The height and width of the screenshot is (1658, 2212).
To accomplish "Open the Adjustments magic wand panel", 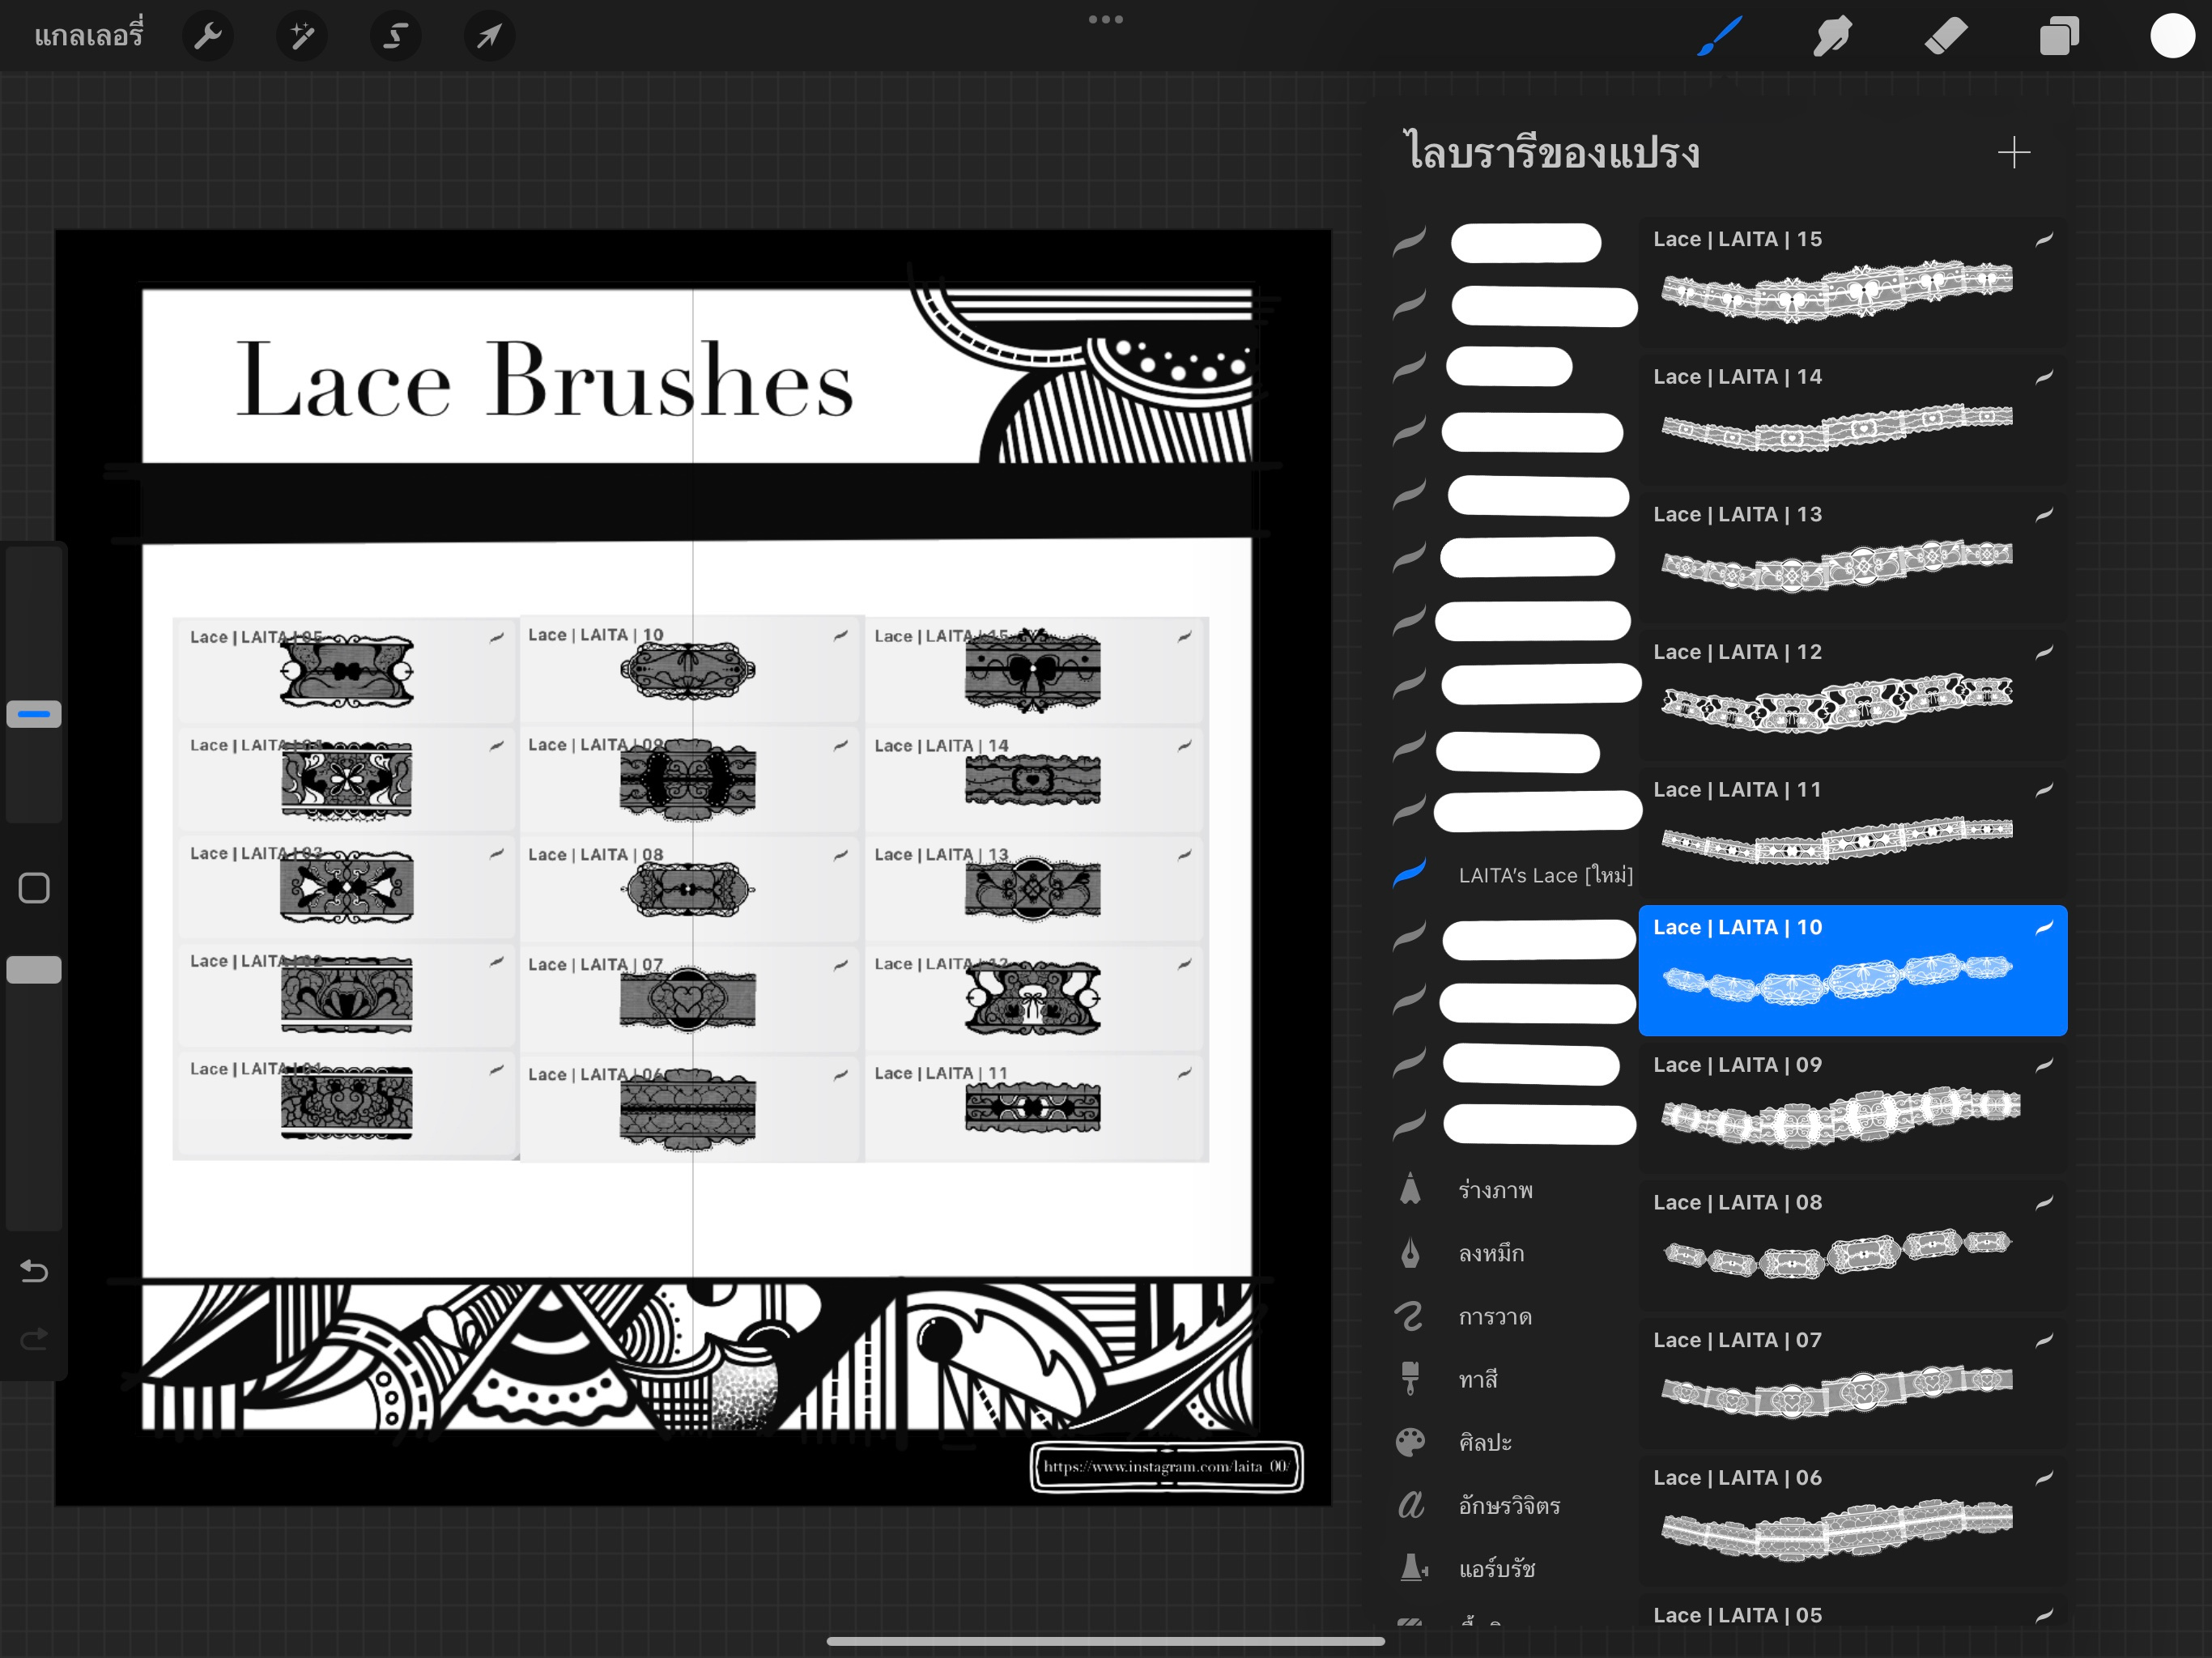I will point(301,35).
